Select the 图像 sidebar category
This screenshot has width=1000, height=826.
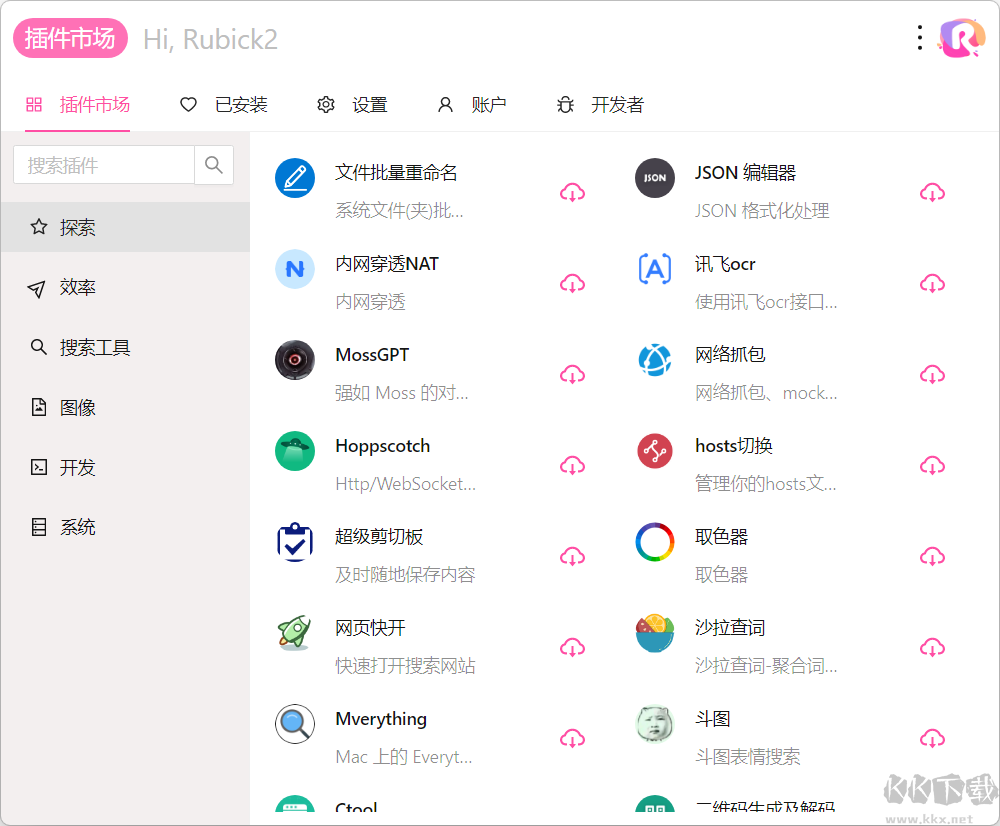click(x=126, y=408)
